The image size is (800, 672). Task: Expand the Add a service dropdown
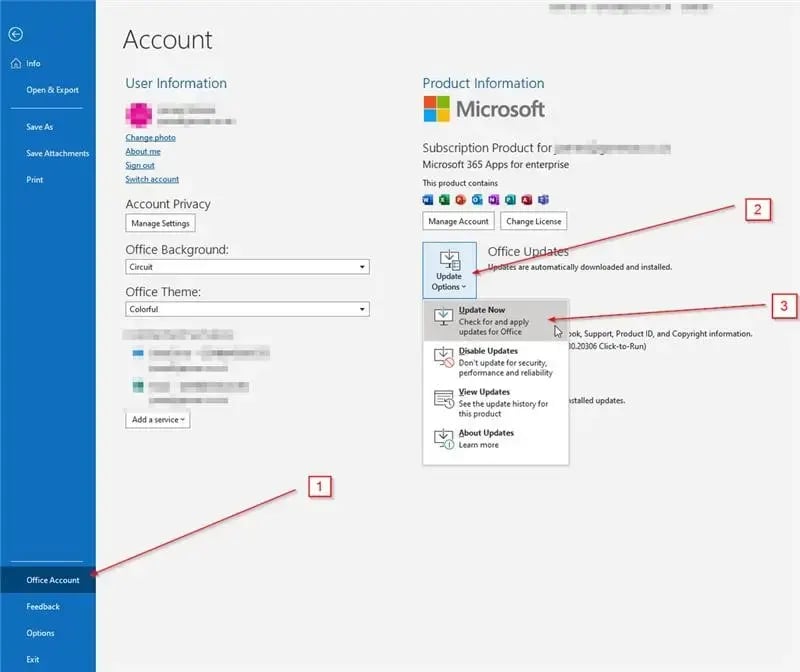click(158, 419)
